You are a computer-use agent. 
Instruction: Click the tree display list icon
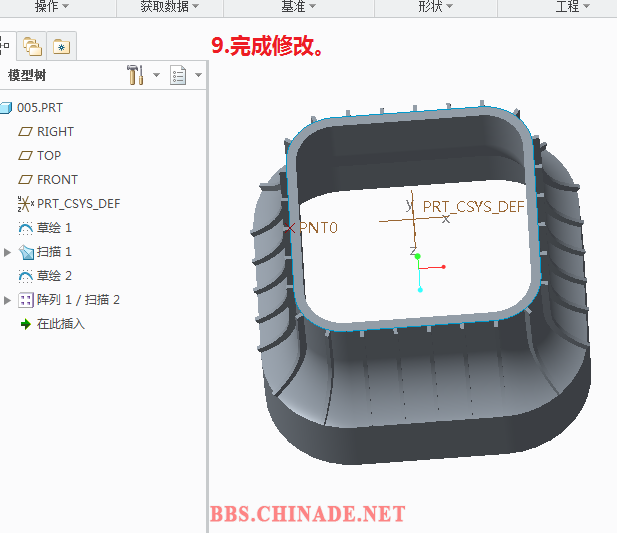point(179,75)
